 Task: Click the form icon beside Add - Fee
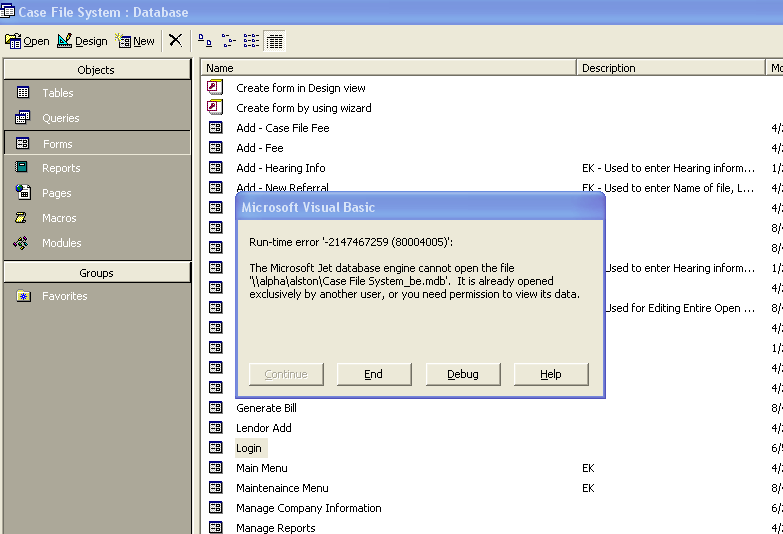click(x=215, y=147)
